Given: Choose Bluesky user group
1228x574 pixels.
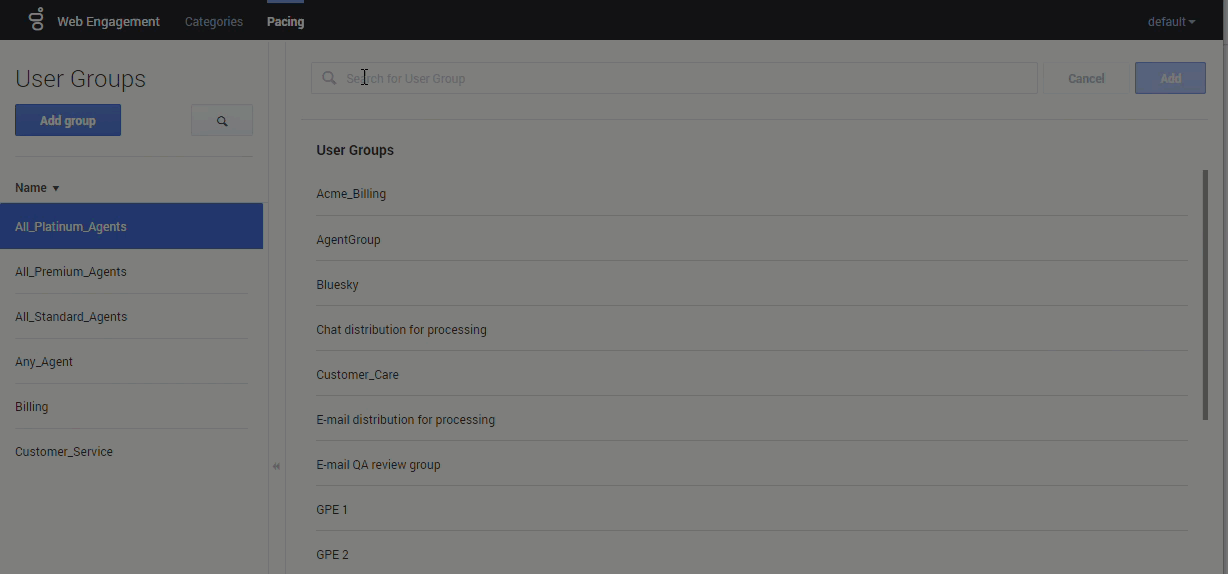Looking at the screenshot, I should (x=752, y=284).
